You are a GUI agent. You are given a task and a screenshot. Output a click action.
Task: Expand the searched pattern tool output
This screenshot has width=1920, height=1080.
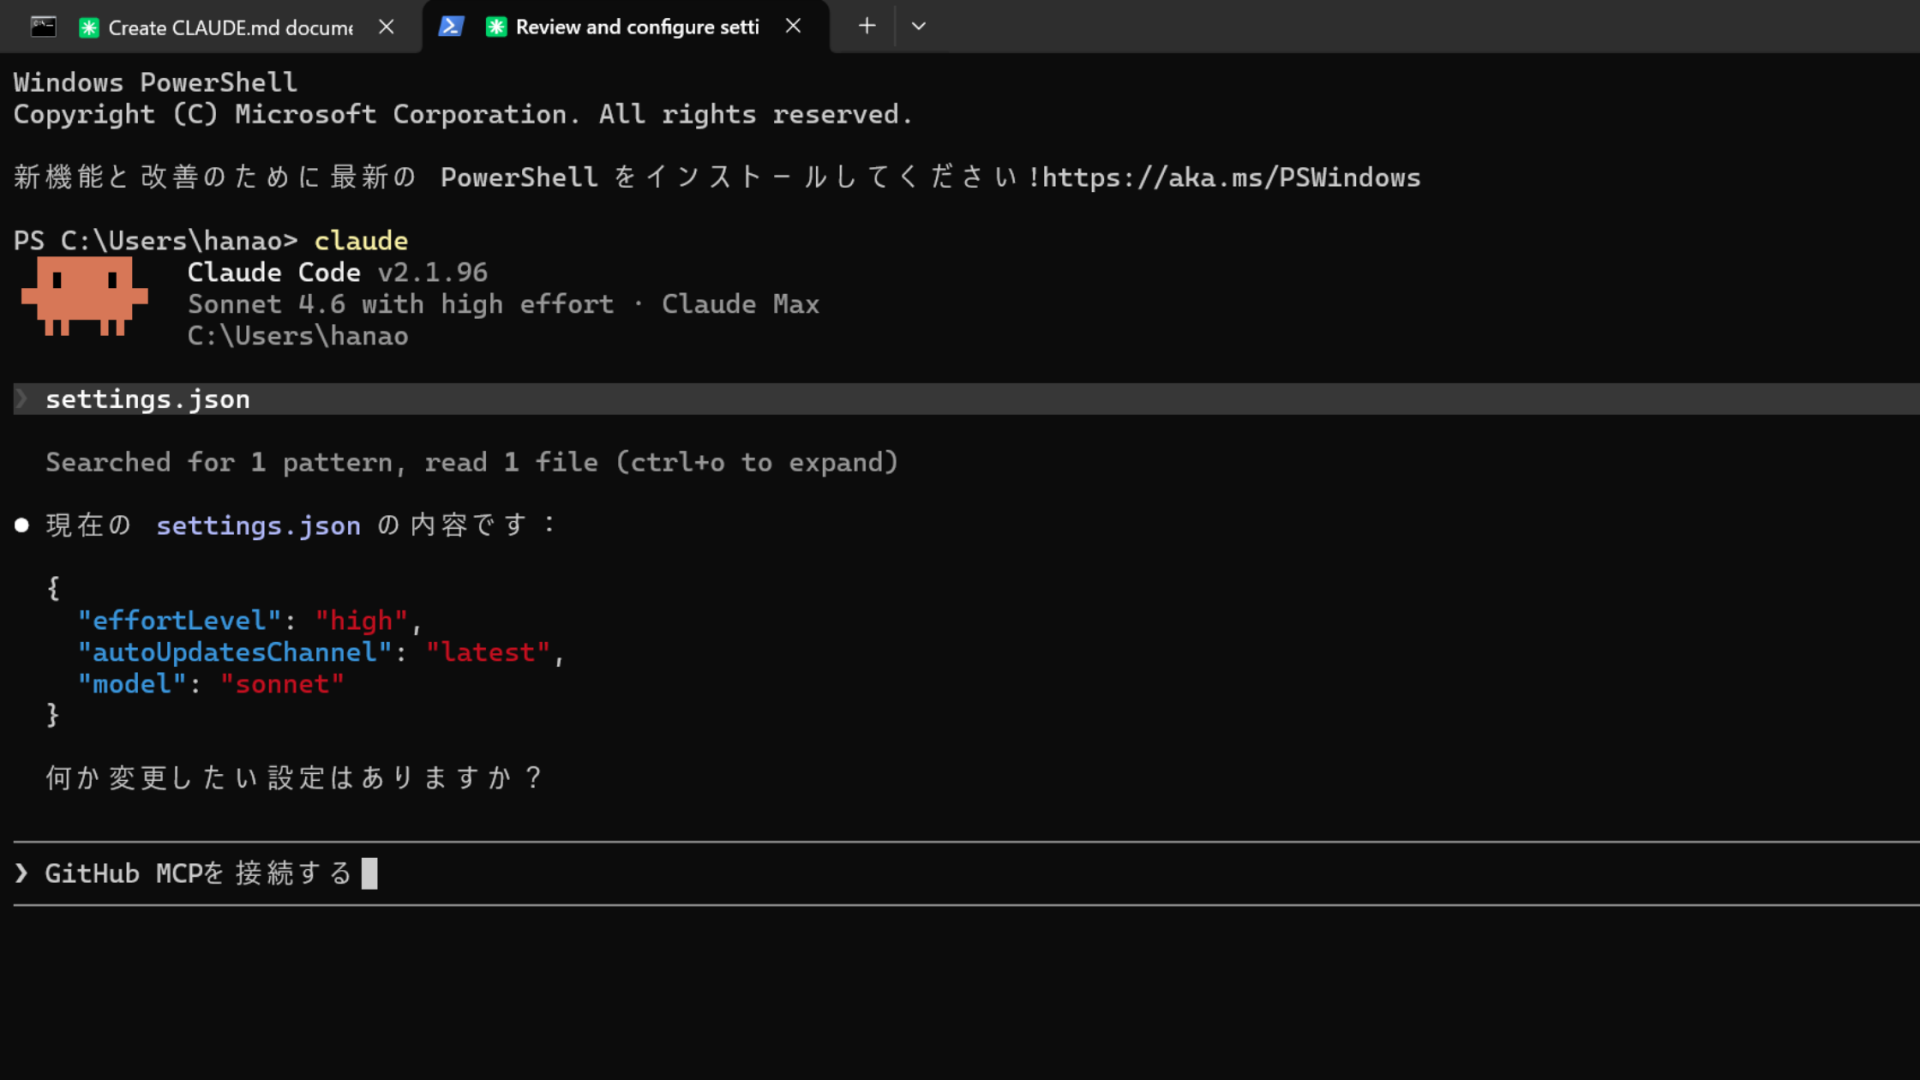point(470,462)
